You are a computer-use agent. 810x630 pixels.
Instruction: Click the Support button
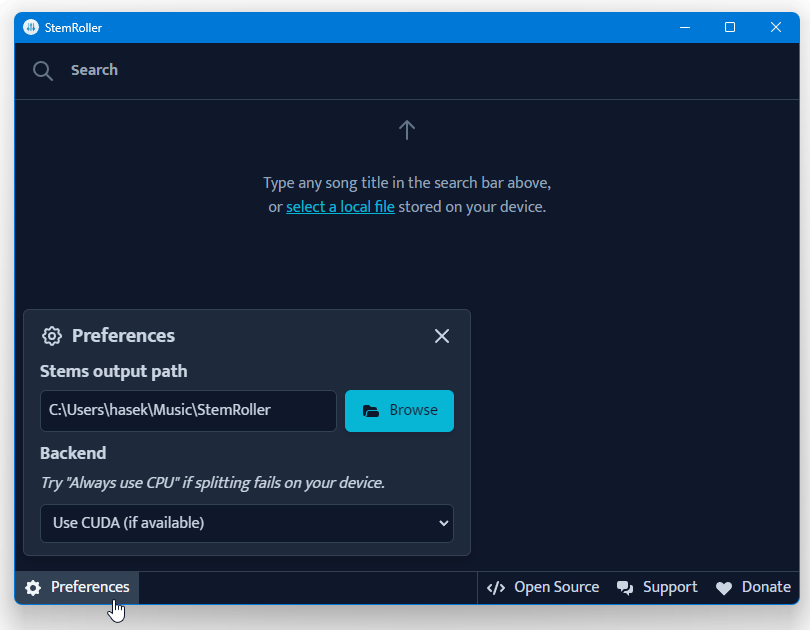[657, 588]
